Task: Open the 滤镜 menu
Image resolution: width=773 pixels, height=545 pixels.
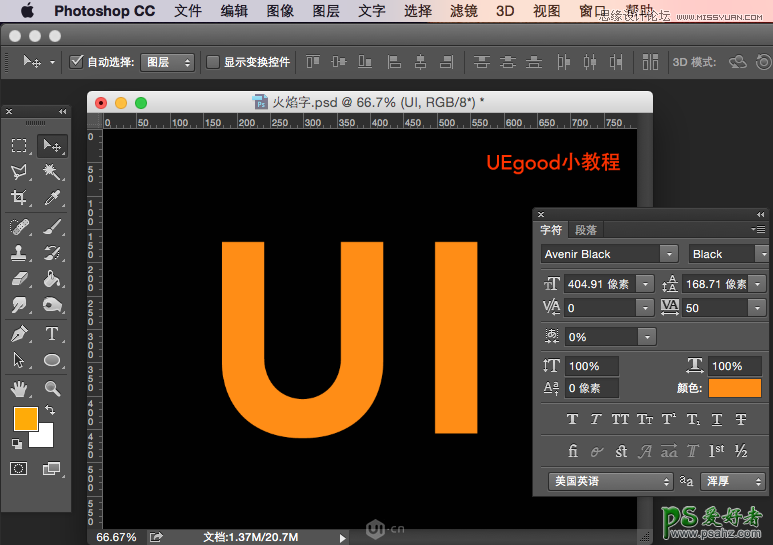Action: pyautogui.click(x=463, y=11)
